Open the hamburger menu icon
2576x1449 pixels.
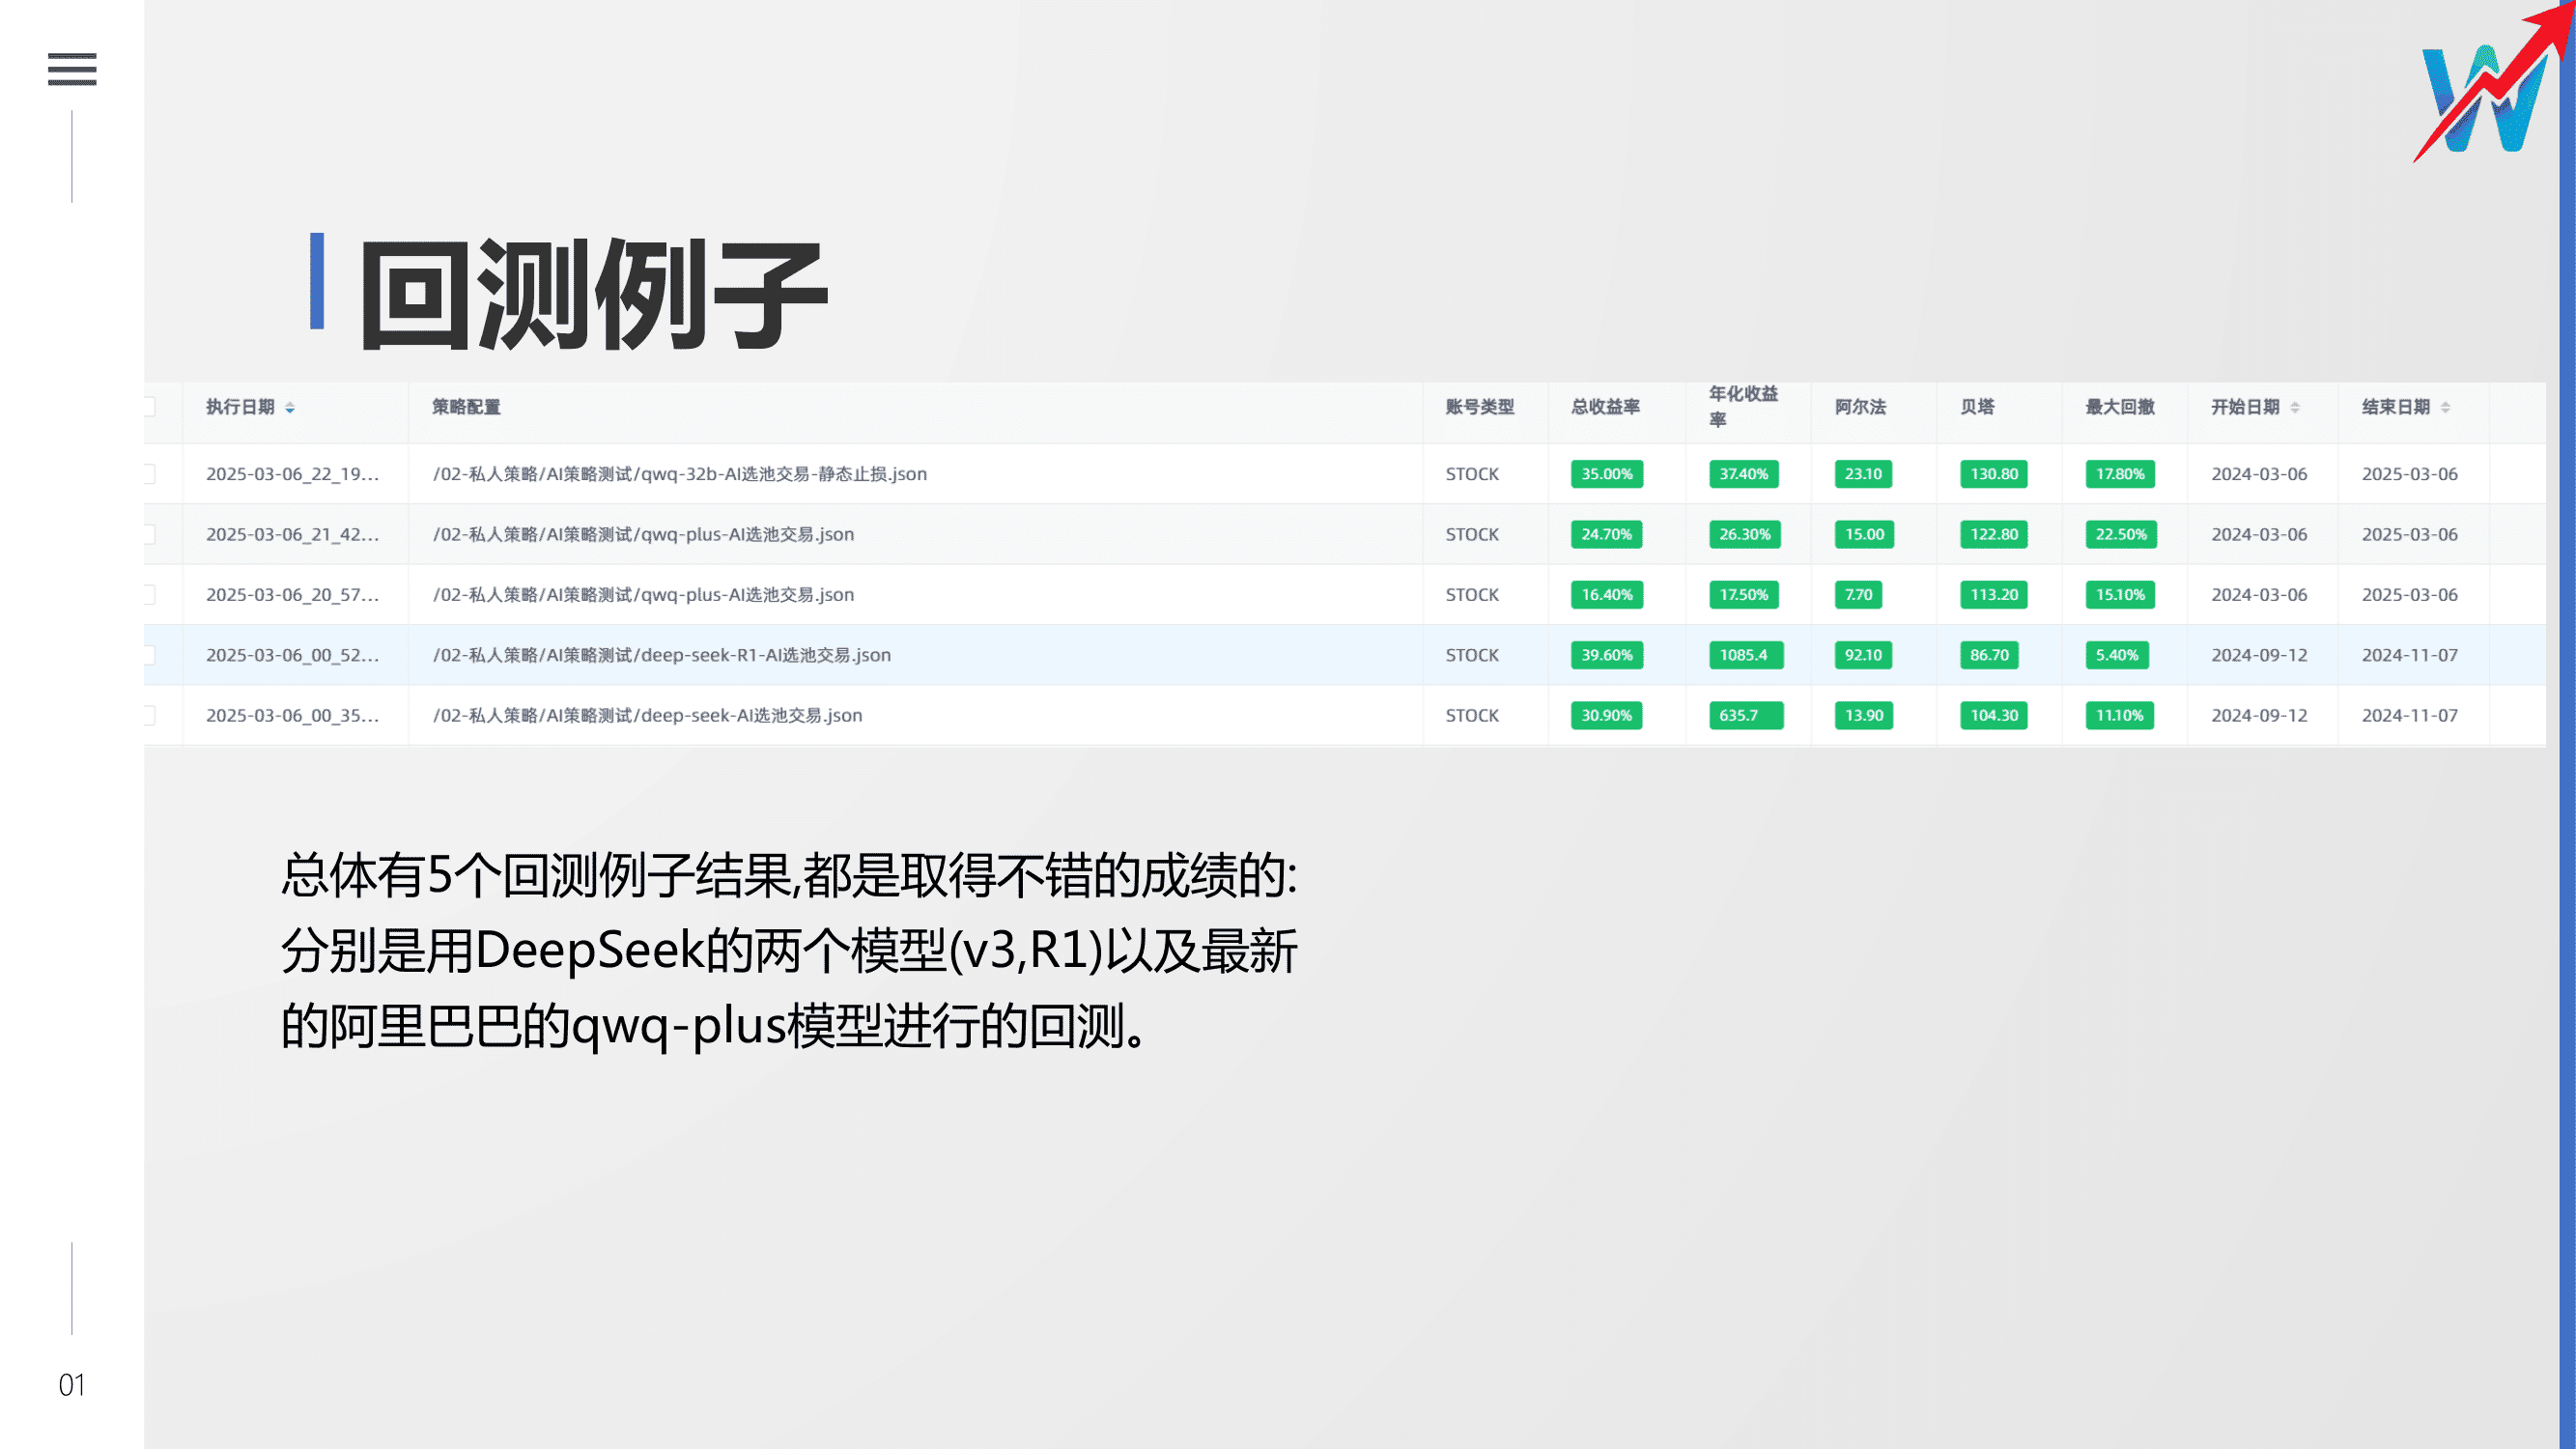pyautogui.click(x=72, y=69)
